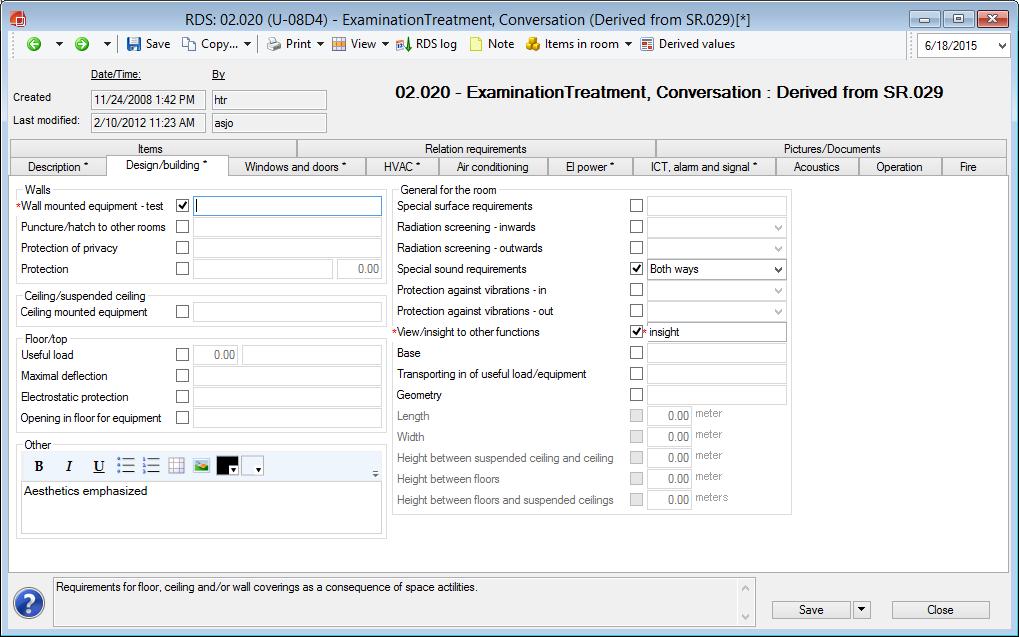This screenshot has width=1019, height=637.
Task: Switch to the HVAC tab
Action: (402, 167)
